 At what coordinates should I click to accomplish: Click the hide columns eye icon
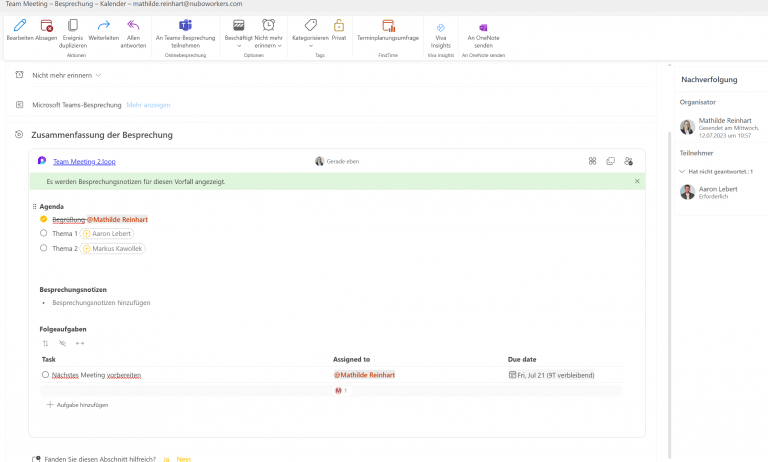tap(62, 343)
